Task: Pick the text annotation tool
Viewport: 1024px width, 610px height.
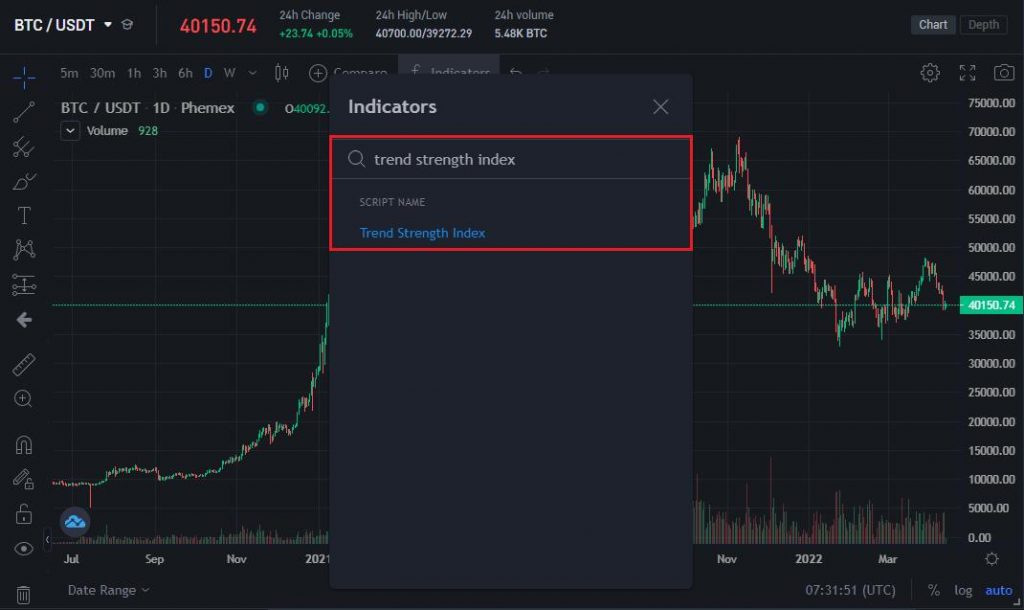Action: [x=24, y=215]
